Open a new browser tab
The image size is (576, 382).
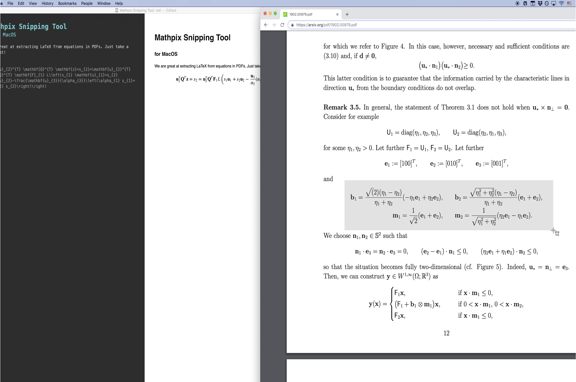(347, 14)
